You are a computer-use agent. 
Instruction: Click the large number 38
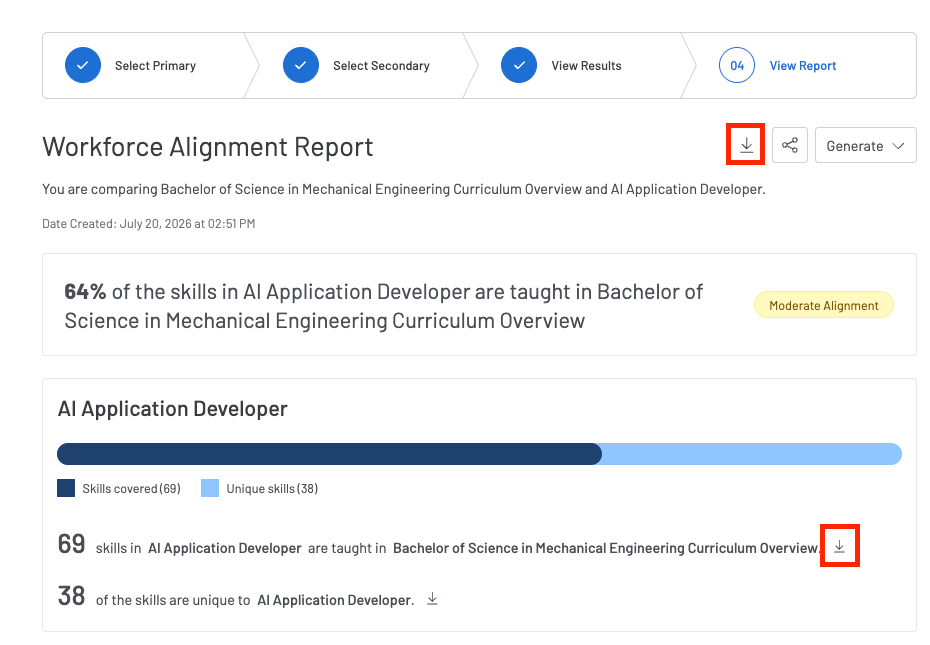(x=71, y=596)
